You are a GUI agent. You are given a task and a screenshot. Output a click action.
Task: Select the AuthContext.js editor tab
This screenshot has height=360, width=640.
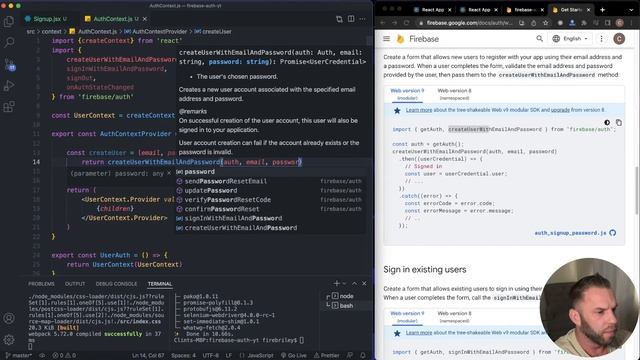[112, 19]
